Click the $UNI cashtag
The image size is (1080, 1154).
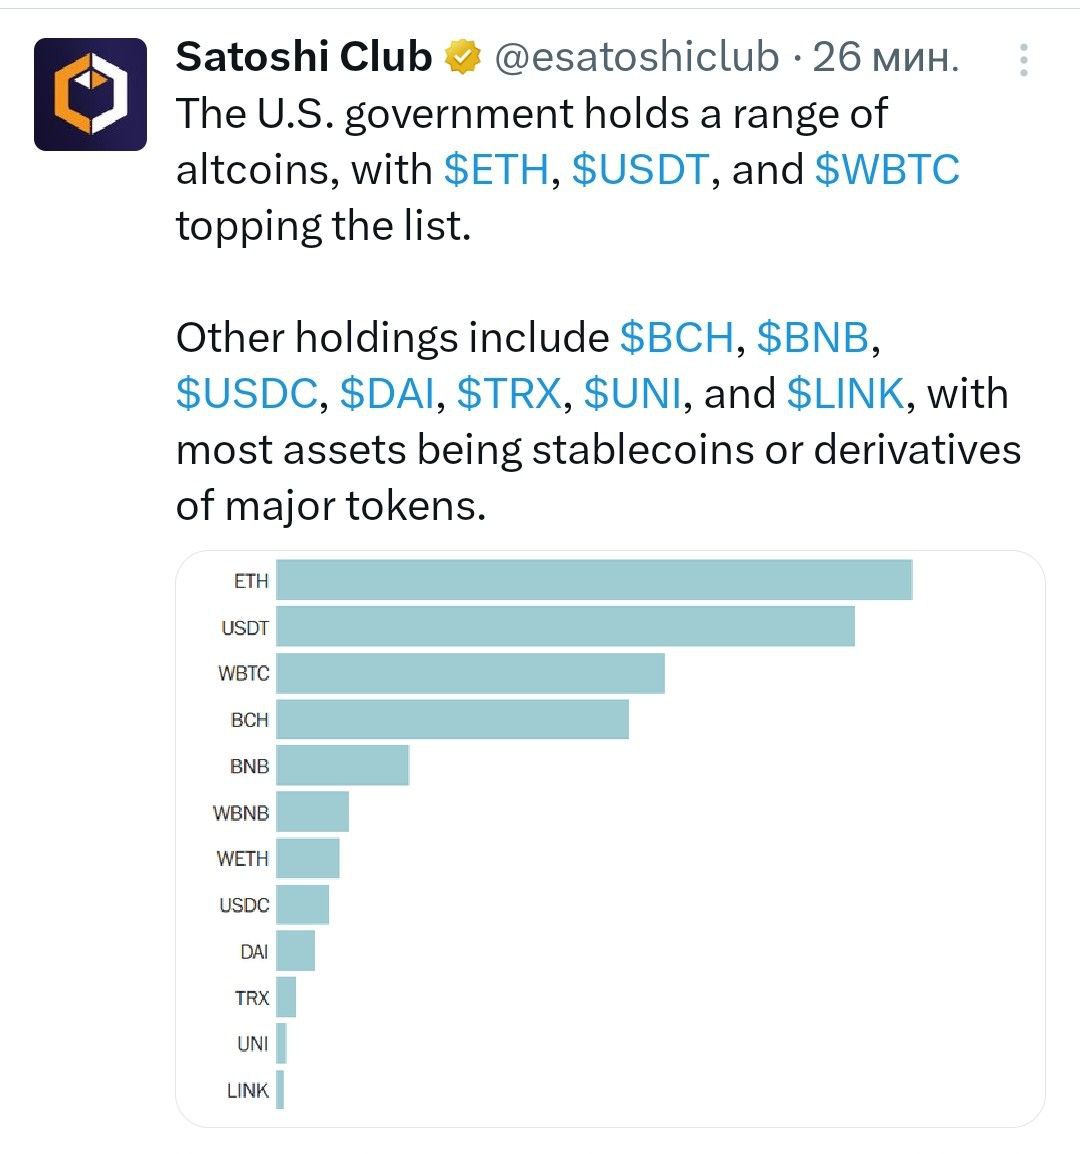[x=633, y=394]
